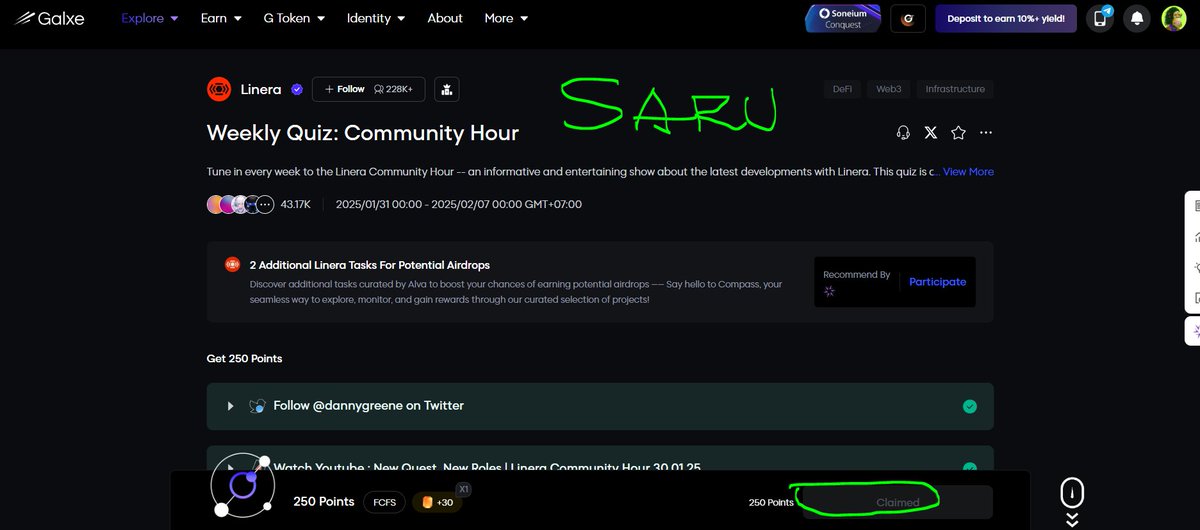Open the Explore dropdown menu
The height and width of the screenshot is (530, 1200).
[150, 18]
